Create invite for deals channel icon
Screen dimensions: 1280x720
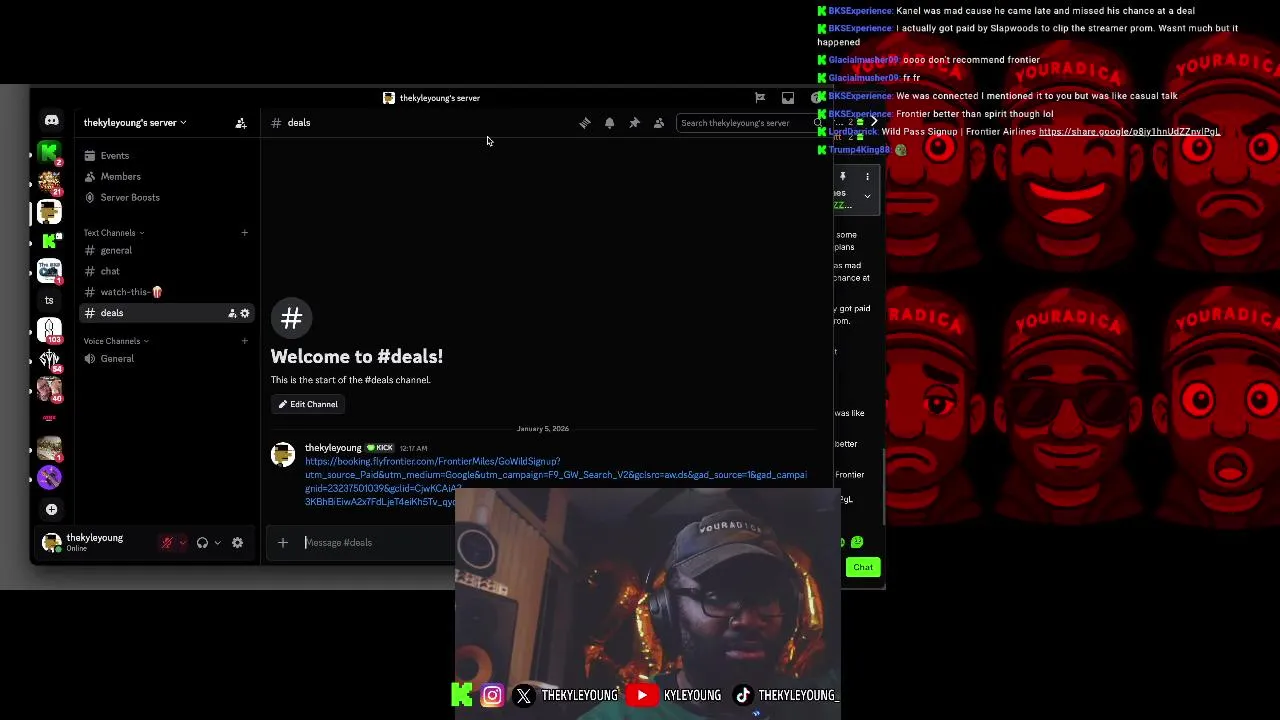pyautogui.click(x=232, y=313)
